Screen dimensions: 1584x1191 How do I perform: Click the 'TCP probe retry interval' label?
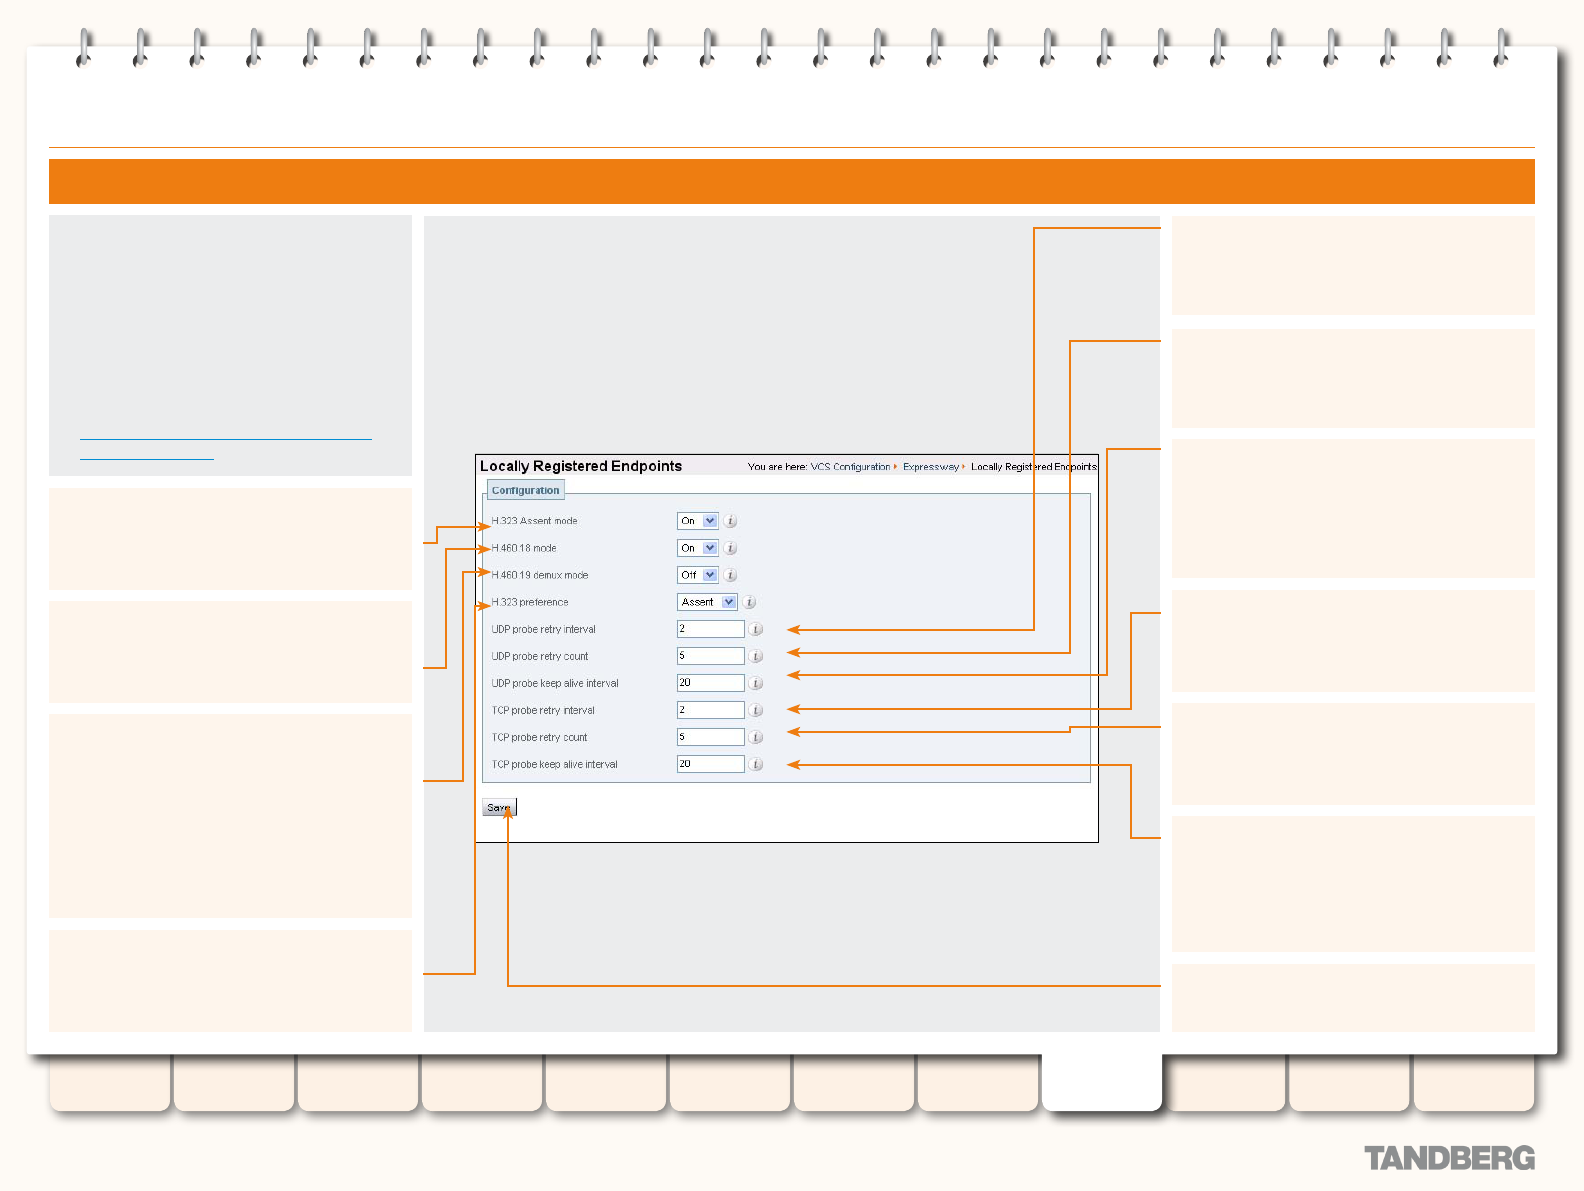543,710
